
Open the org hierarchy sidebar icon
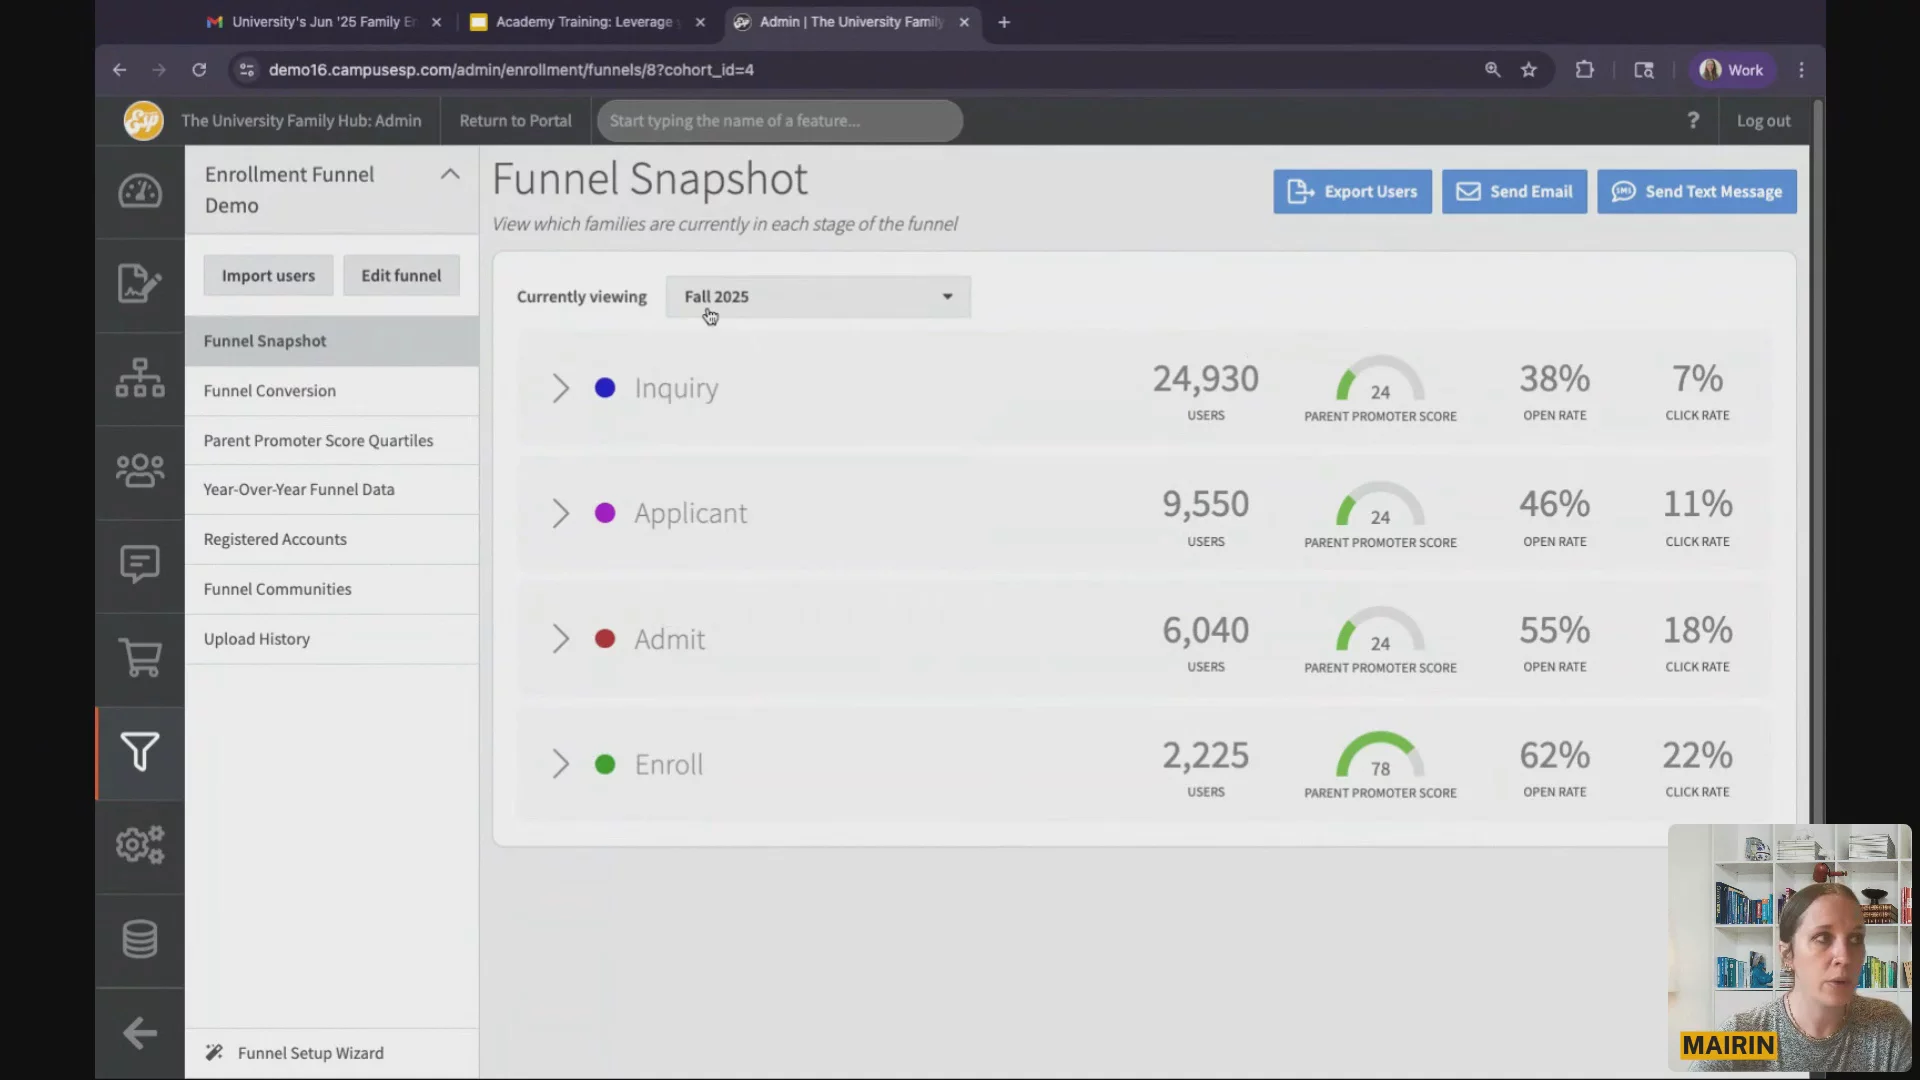tap(140, 378)
